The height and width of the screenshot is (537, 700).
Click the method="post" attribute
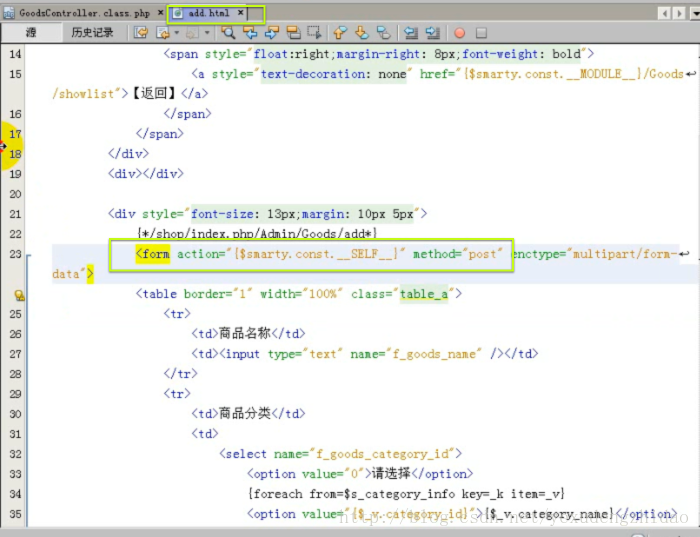(458, 254)
